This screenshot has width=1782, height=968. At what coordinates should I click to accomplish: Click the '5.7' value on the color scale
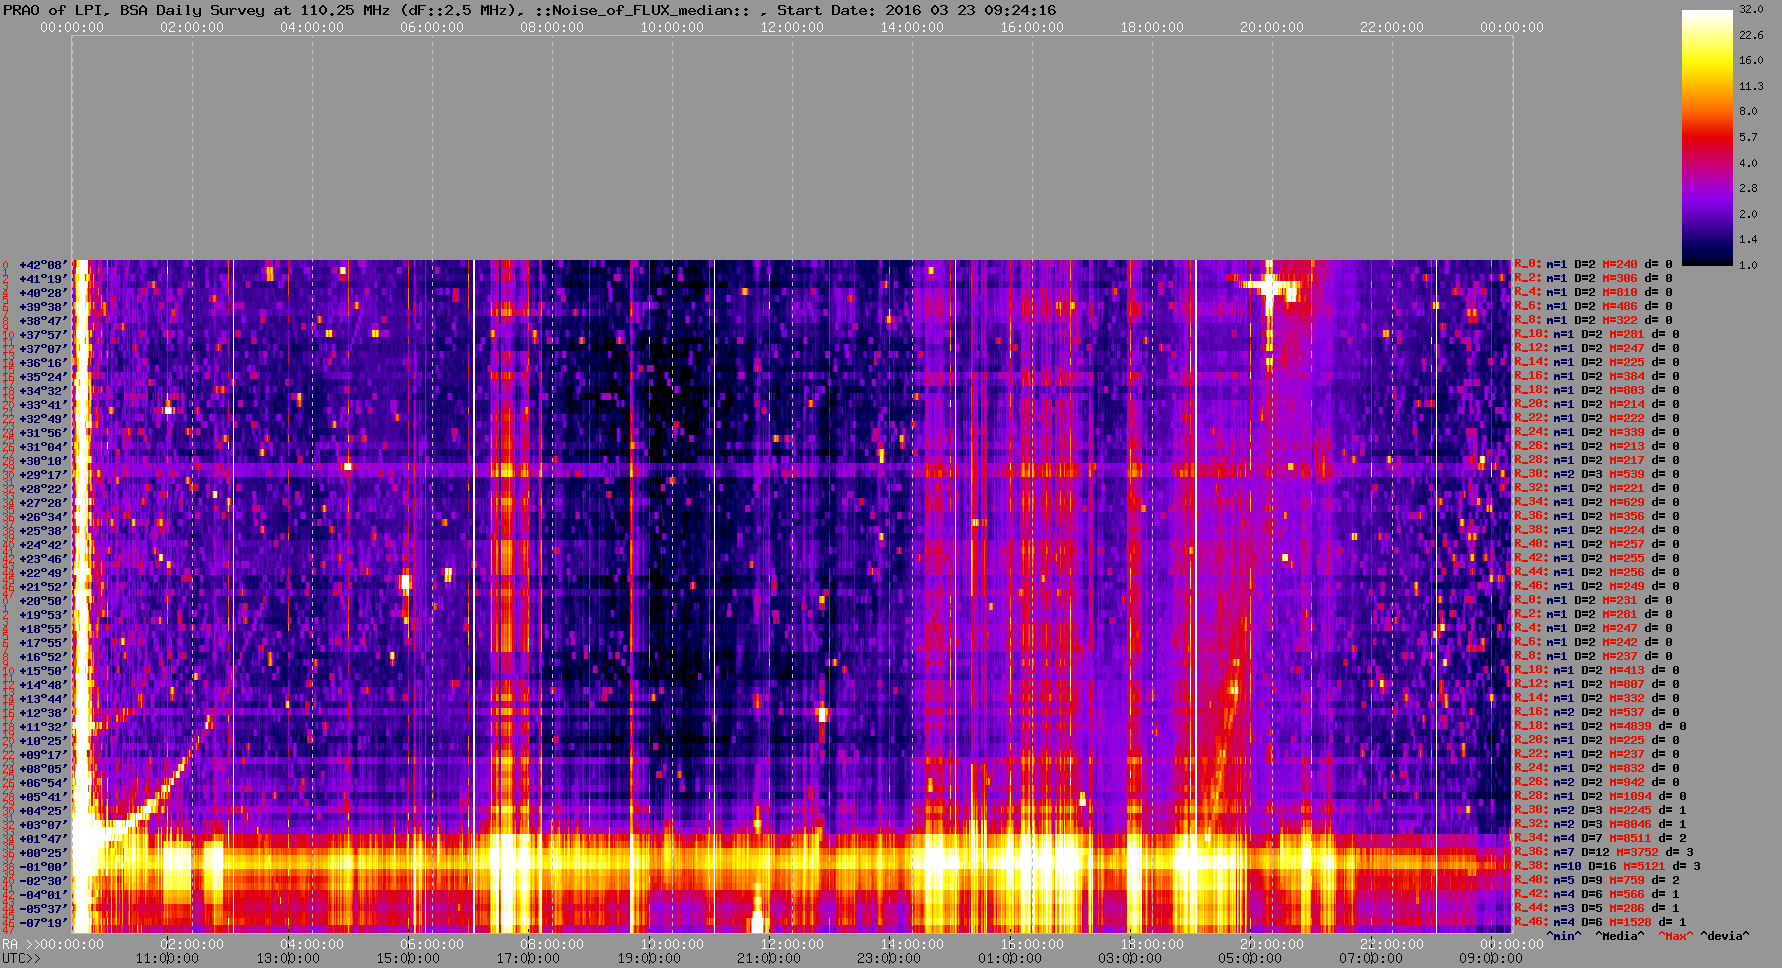(x=1748, y=137)
